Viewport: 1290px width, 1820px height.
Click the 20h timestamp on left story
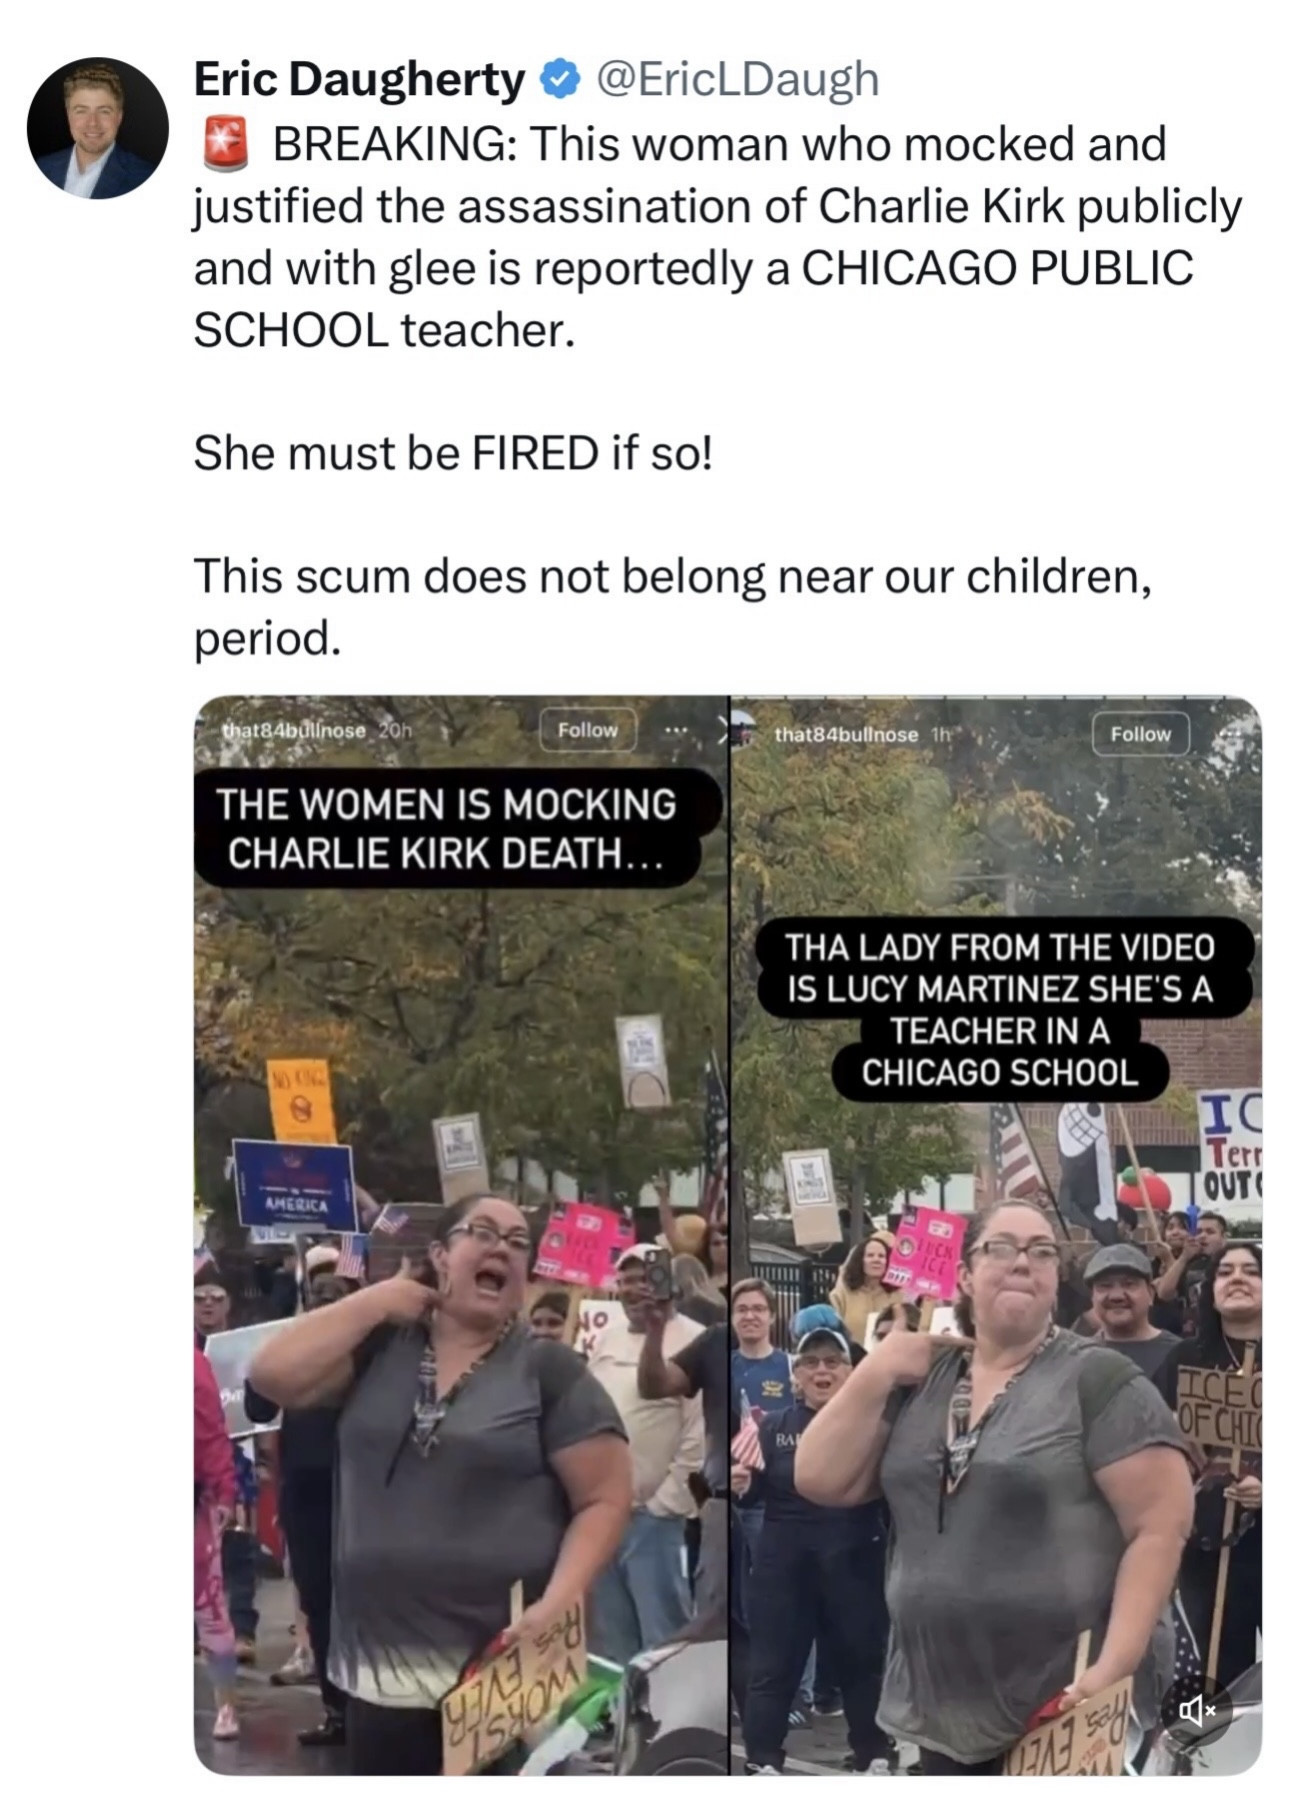[x=394, y=730]
